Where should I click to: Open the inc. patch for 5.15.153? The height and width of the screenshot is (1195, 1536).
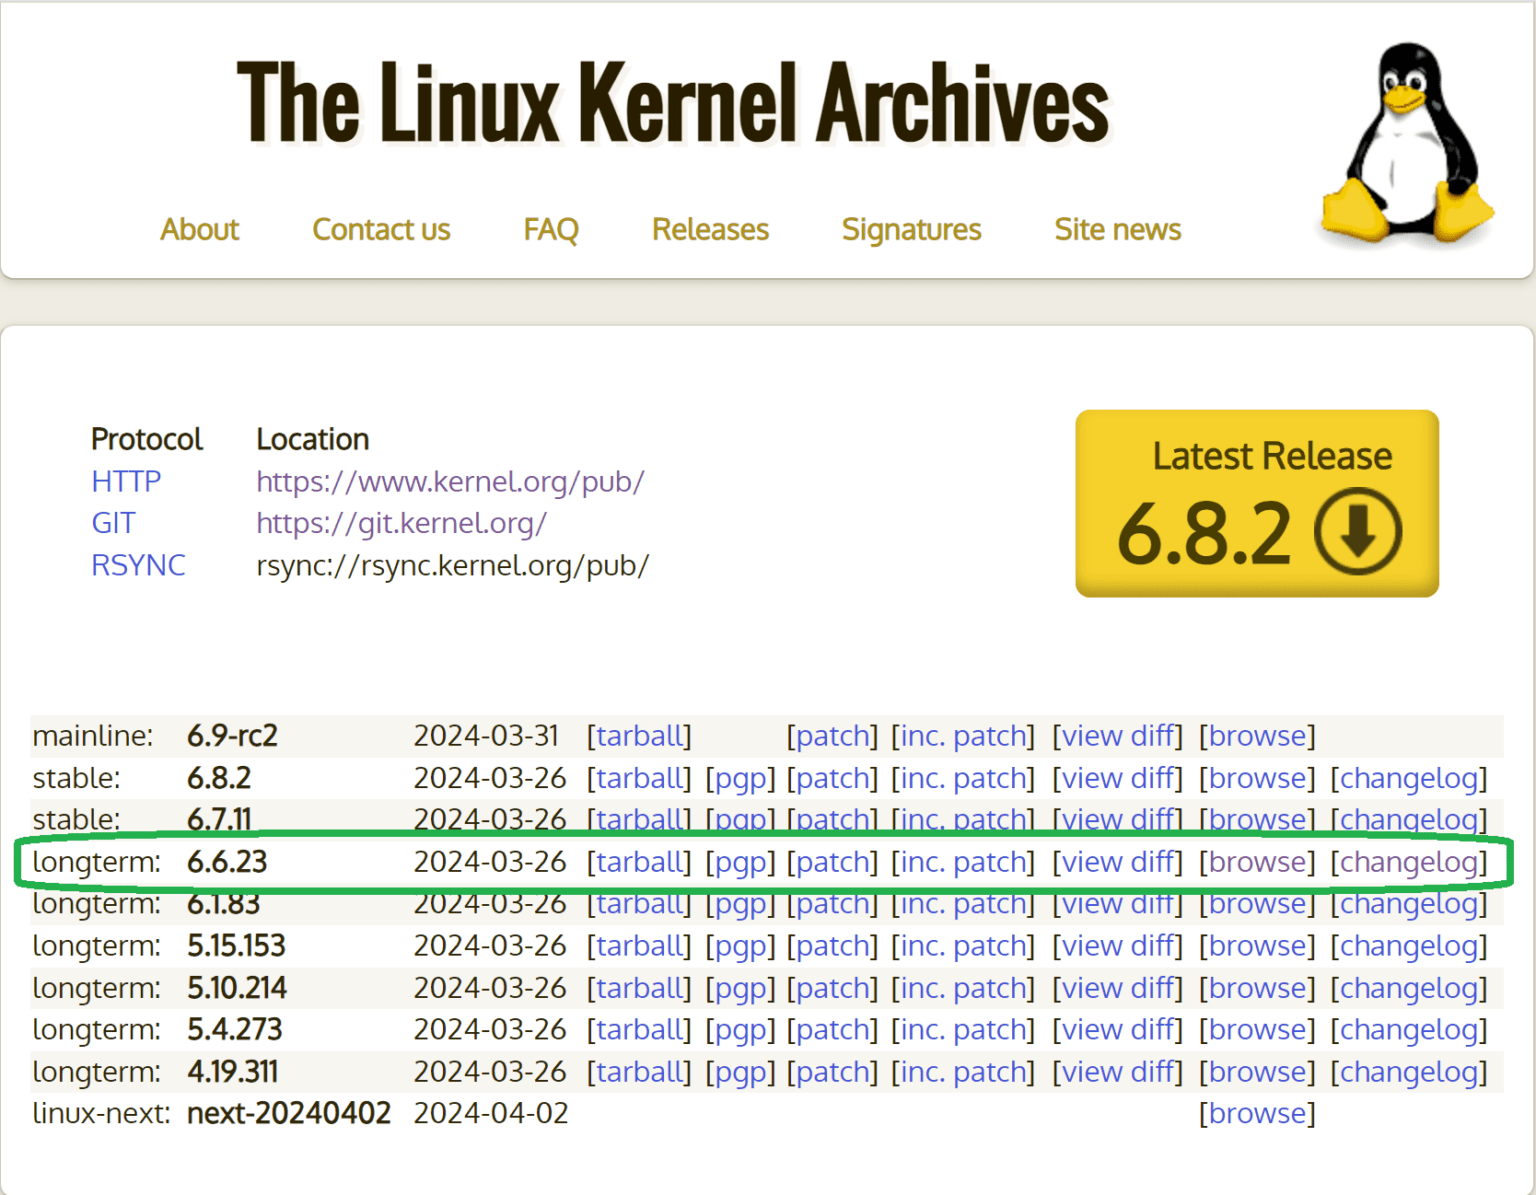click(x=962, y=945)
